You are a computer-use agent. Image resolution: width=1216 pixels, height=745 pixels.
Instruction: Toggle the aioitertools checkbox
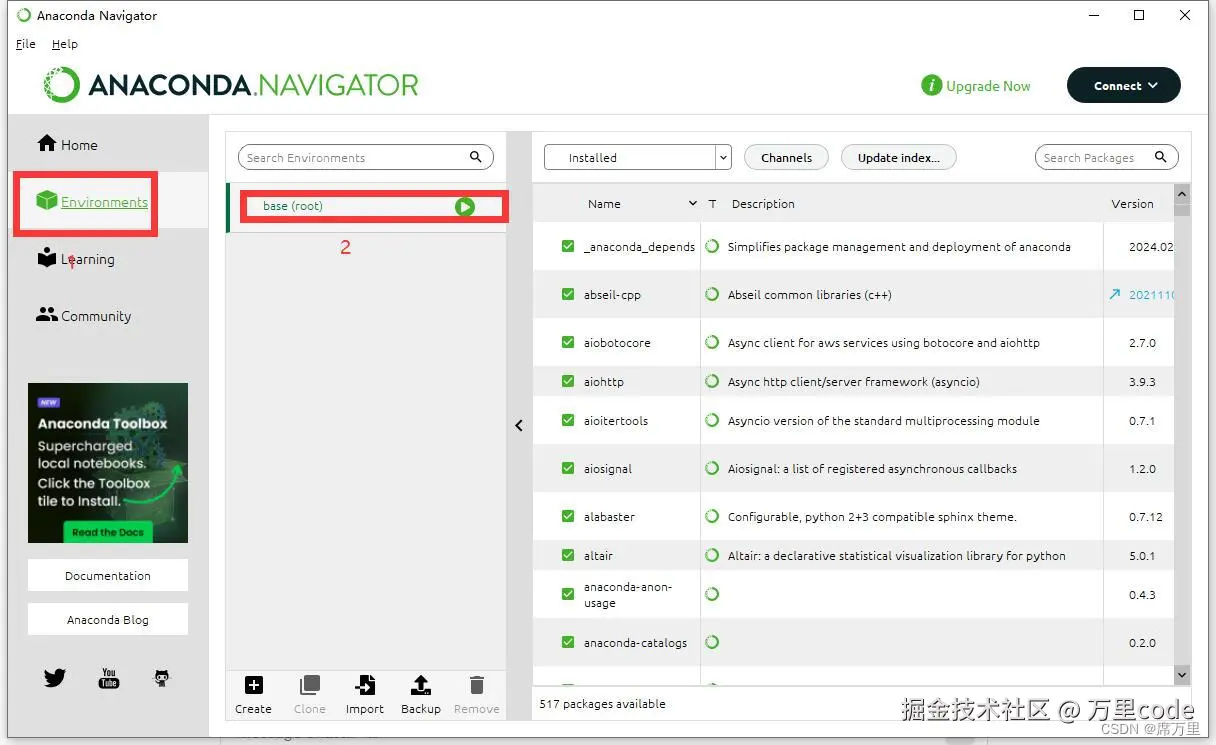[568, 420]
